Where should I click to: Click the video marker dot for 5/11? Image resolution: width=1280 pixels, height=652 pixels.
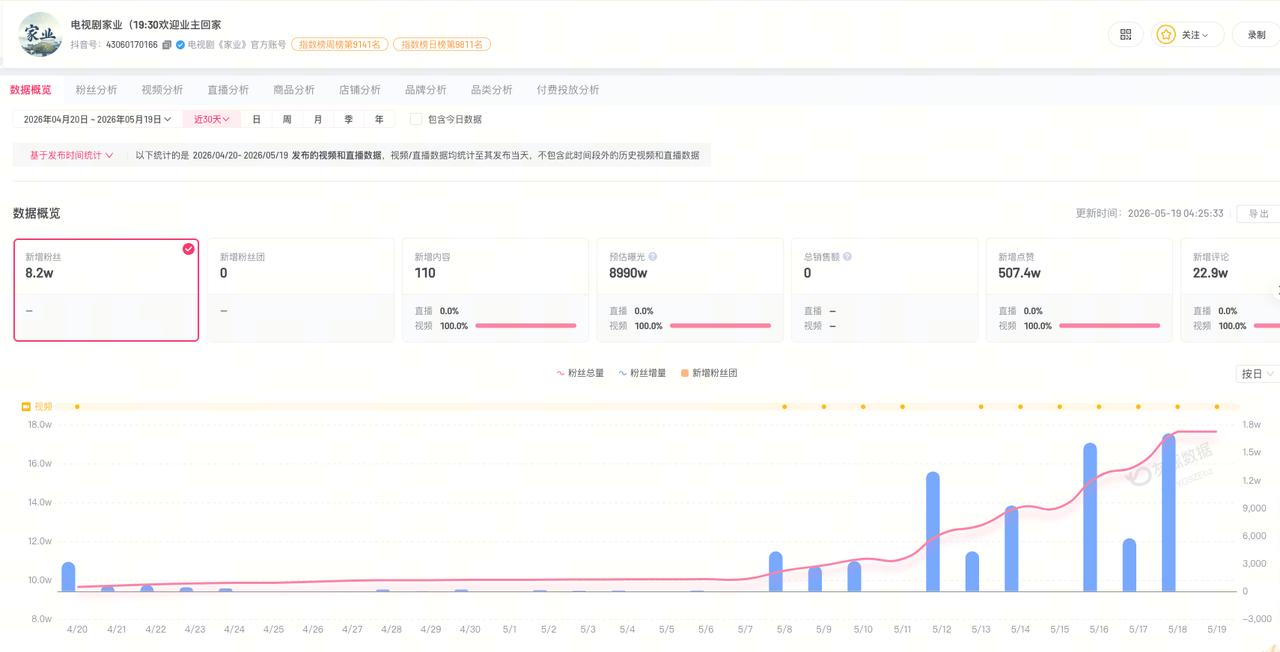902,407
